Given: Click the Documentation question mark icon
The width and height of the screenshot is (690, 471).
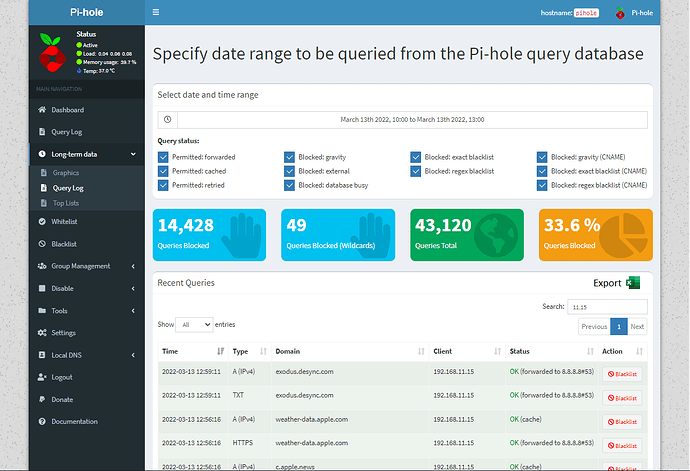Looking at the screenshot, I should point(42,422).
